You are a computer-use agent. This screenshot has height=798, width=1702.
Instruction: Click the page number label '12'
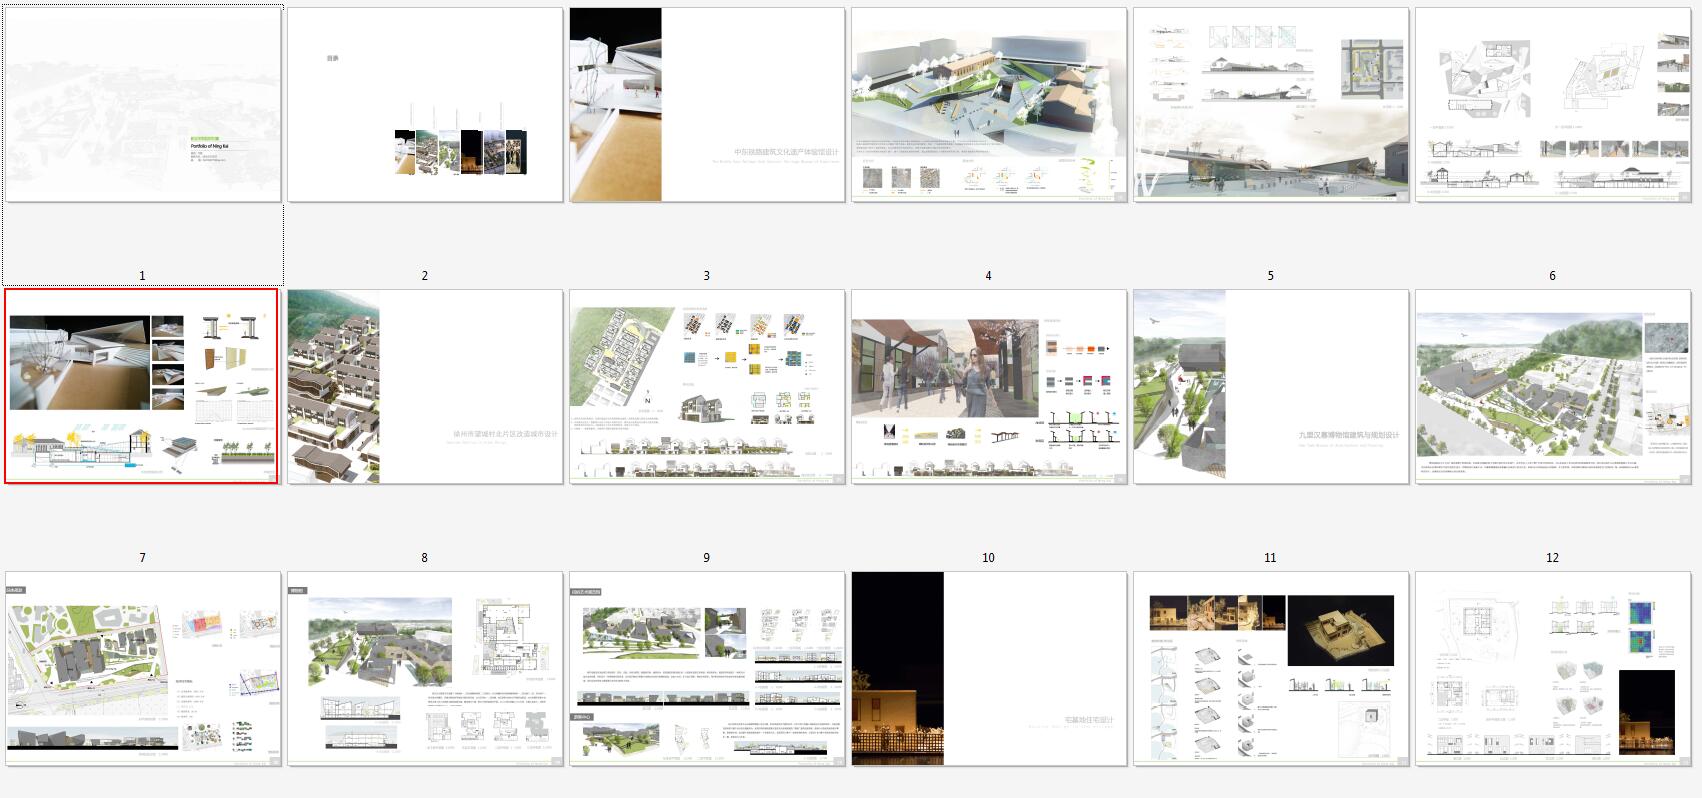[1552, 557]
